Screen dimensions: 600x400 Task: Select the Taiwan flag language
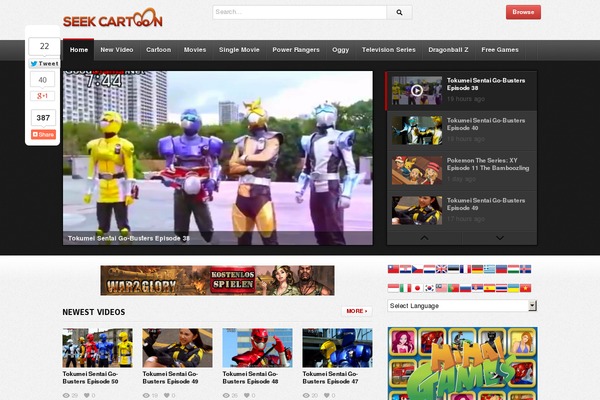pos(393,269)
